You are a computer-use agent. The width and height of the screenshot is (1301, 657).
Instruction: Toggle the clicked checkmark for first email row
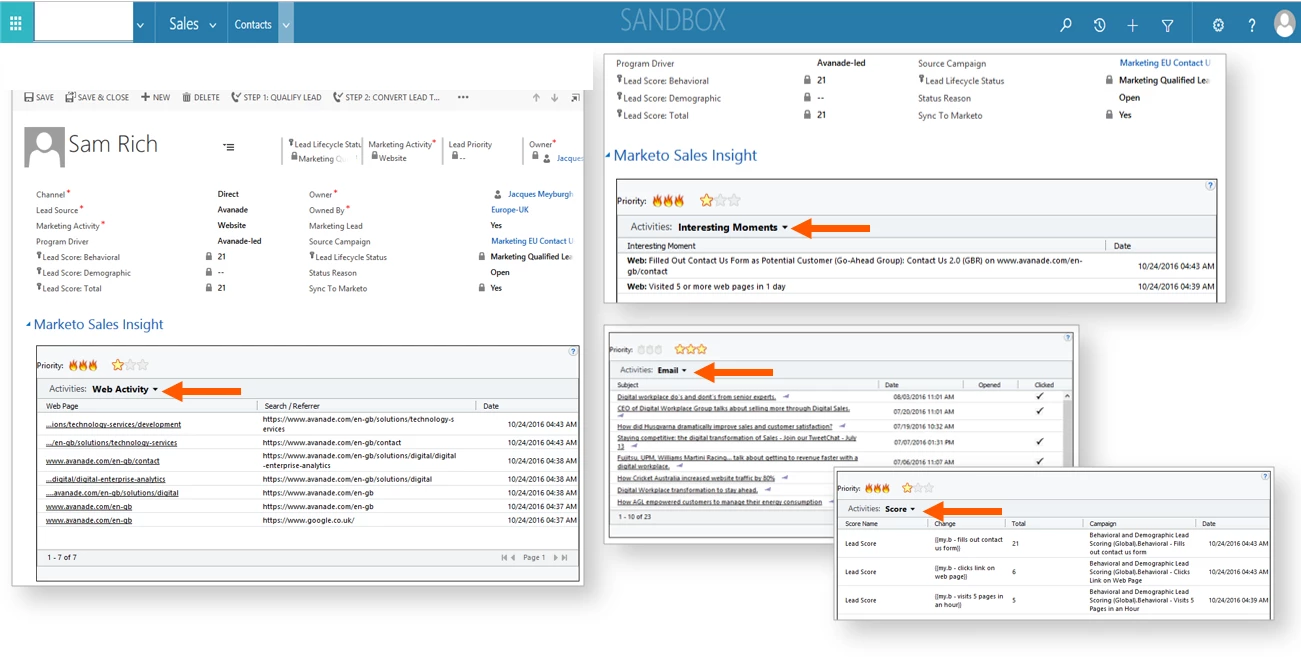click(1040, 396)
